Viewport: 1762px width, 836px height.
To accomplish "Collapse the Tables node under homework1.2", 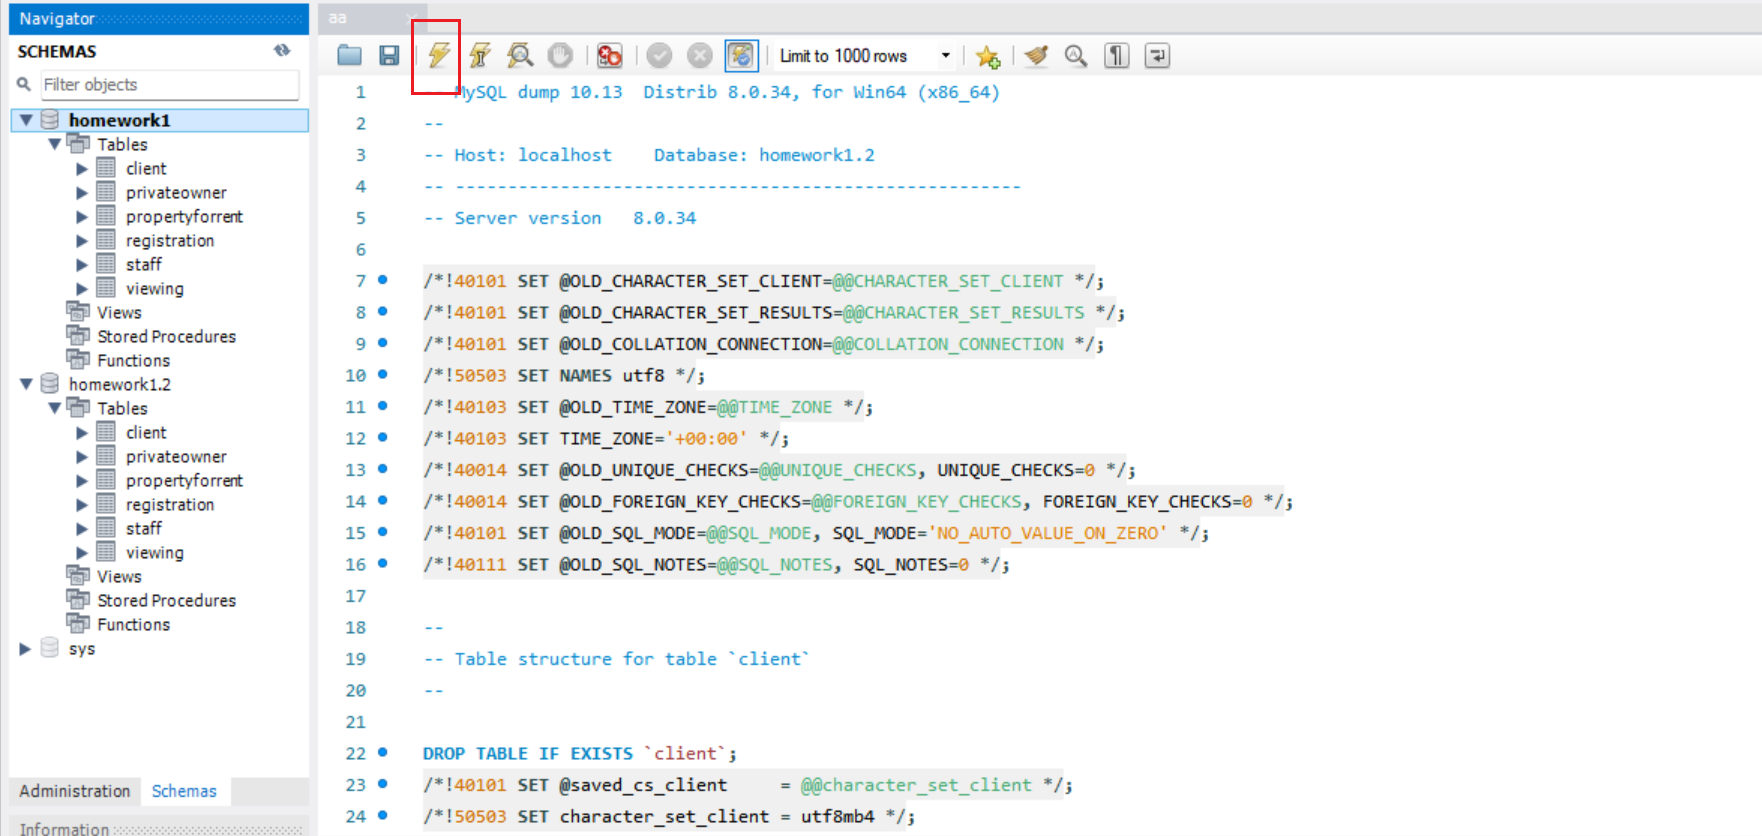I will tap(55, 408).
